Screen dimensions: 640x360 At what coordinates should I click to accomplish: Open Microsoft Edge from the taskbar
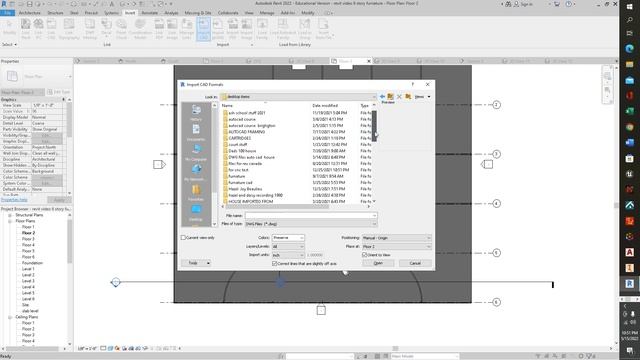[629, 49]
